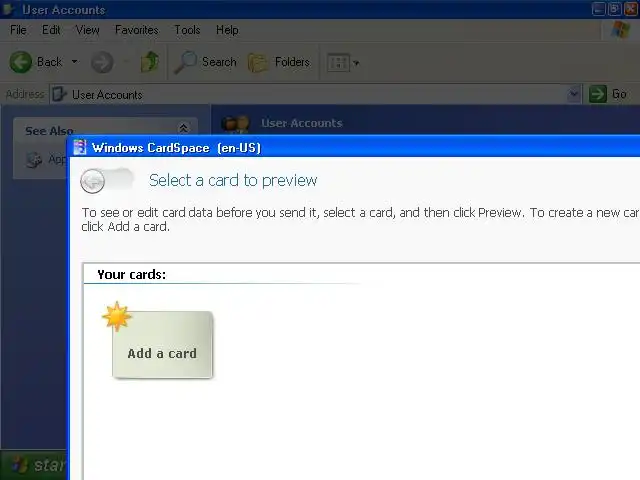This screenshot has height=480, width=640.
Task: Click the User Accounts window title icon
Action: point(8,9)
